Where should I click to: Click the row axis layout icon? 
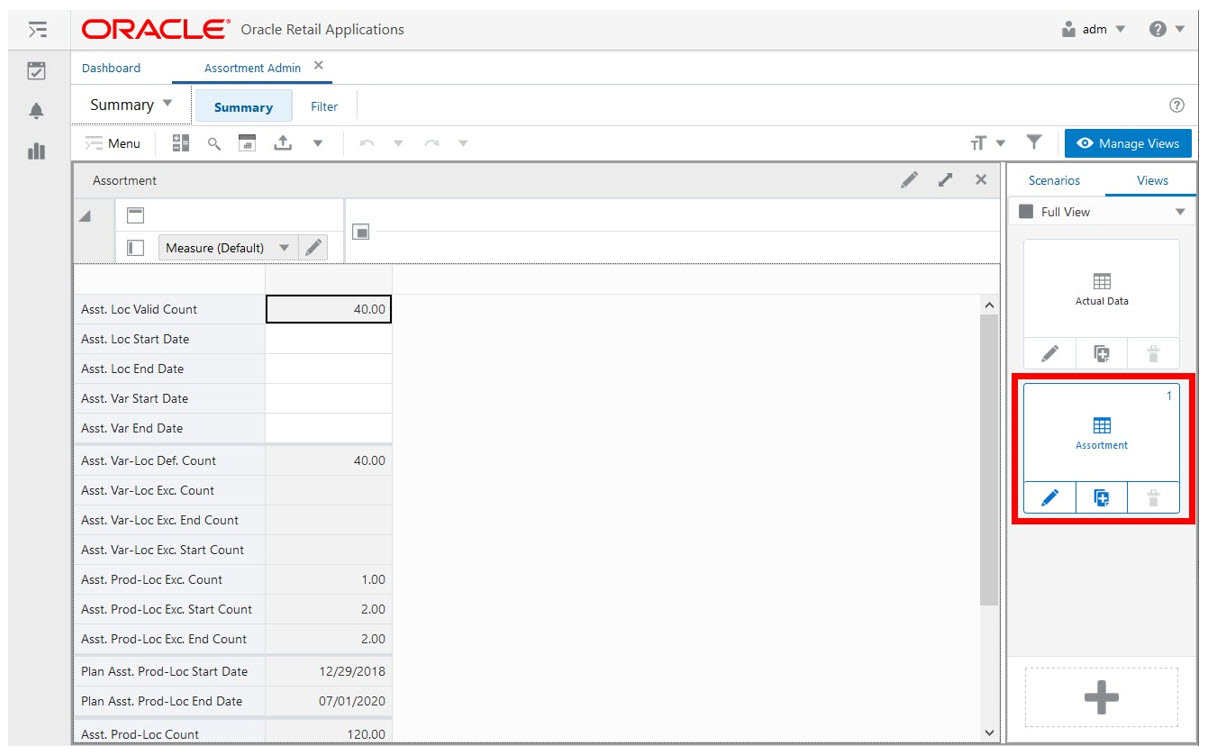(x=137, y=247)
